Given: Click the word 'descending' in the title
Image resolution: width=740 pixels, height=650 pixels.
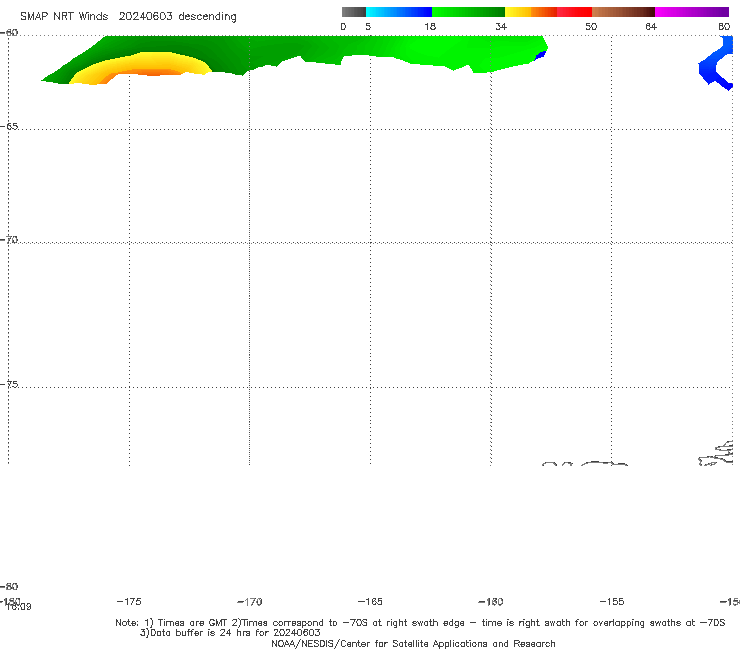Looking at the screenshot, I should [x=208, y=17].
